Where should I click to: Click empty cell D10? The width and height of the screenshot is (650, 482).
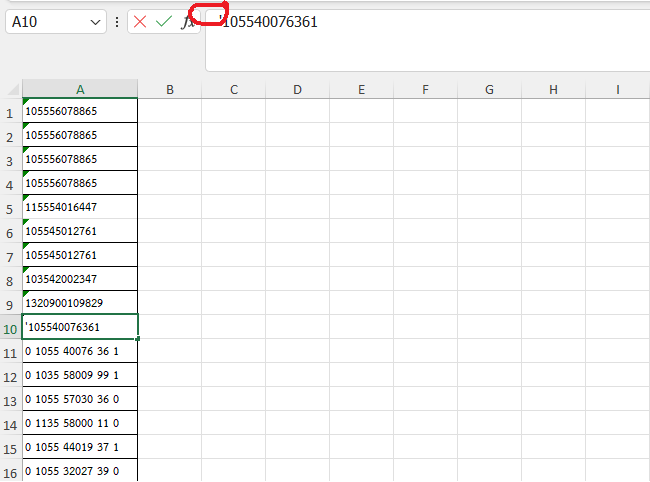pos(298,327)
